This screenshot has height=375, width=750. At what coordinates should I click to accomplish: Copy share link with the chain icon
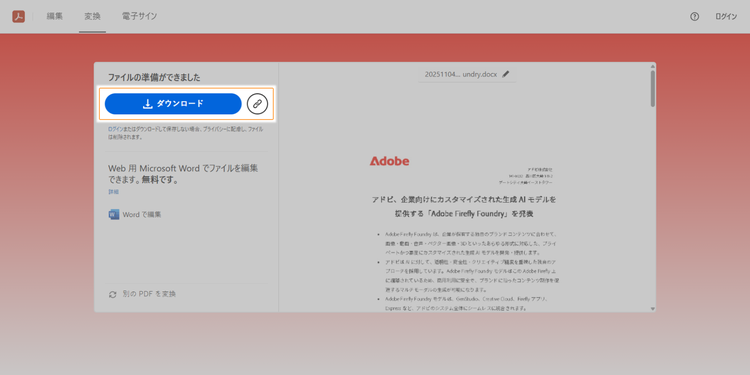[x=257, y=104]
